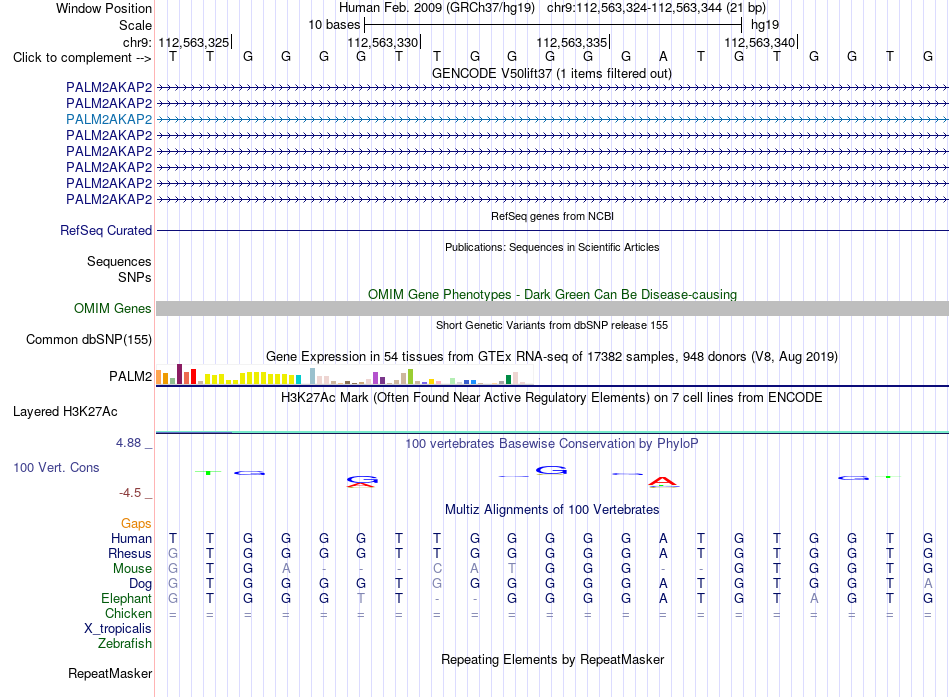Screen dimensions: 950x697
Task: Click the 112,563,325 position label
Action: [194, 42]
